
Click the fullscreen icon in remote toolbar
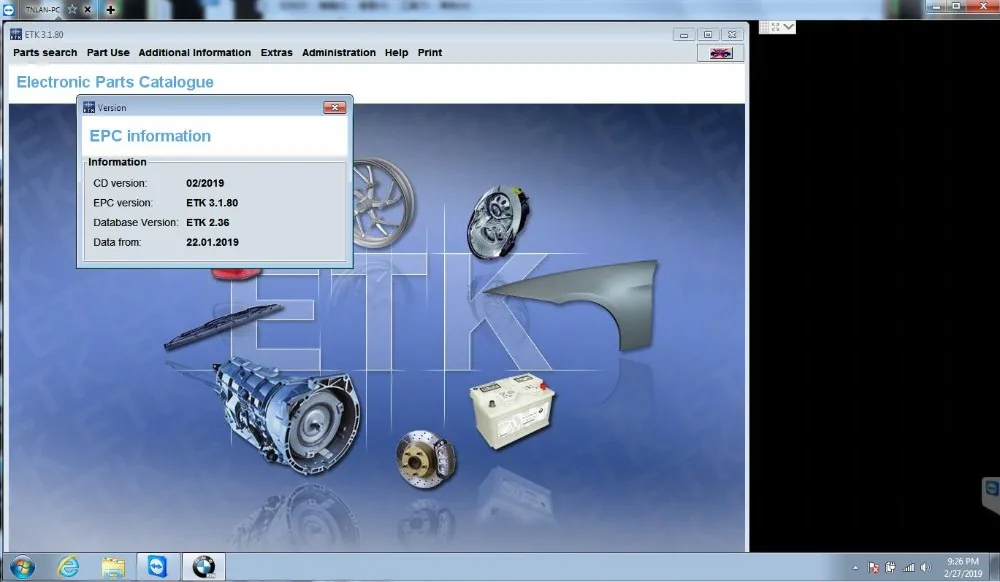point(776,27)
